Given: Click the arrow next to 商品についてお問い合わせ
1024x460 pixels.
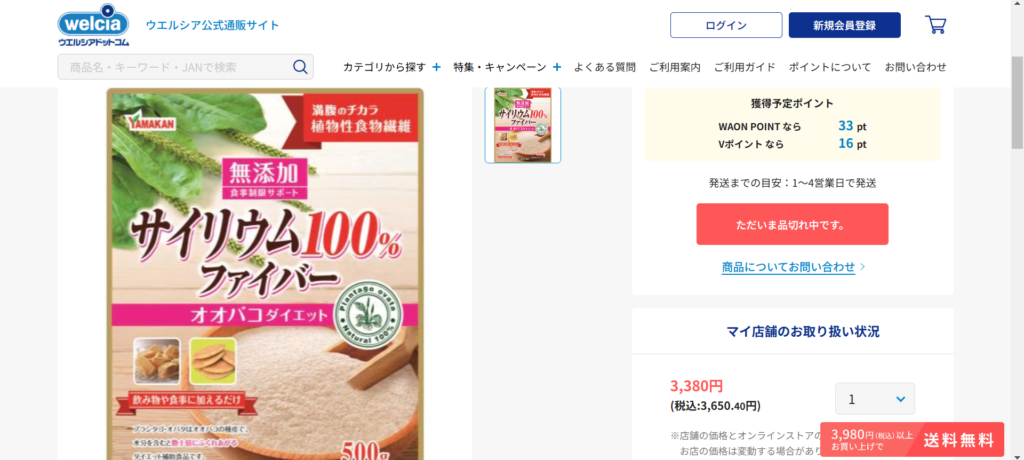Looking at the screenshot, I should [863, 267].
